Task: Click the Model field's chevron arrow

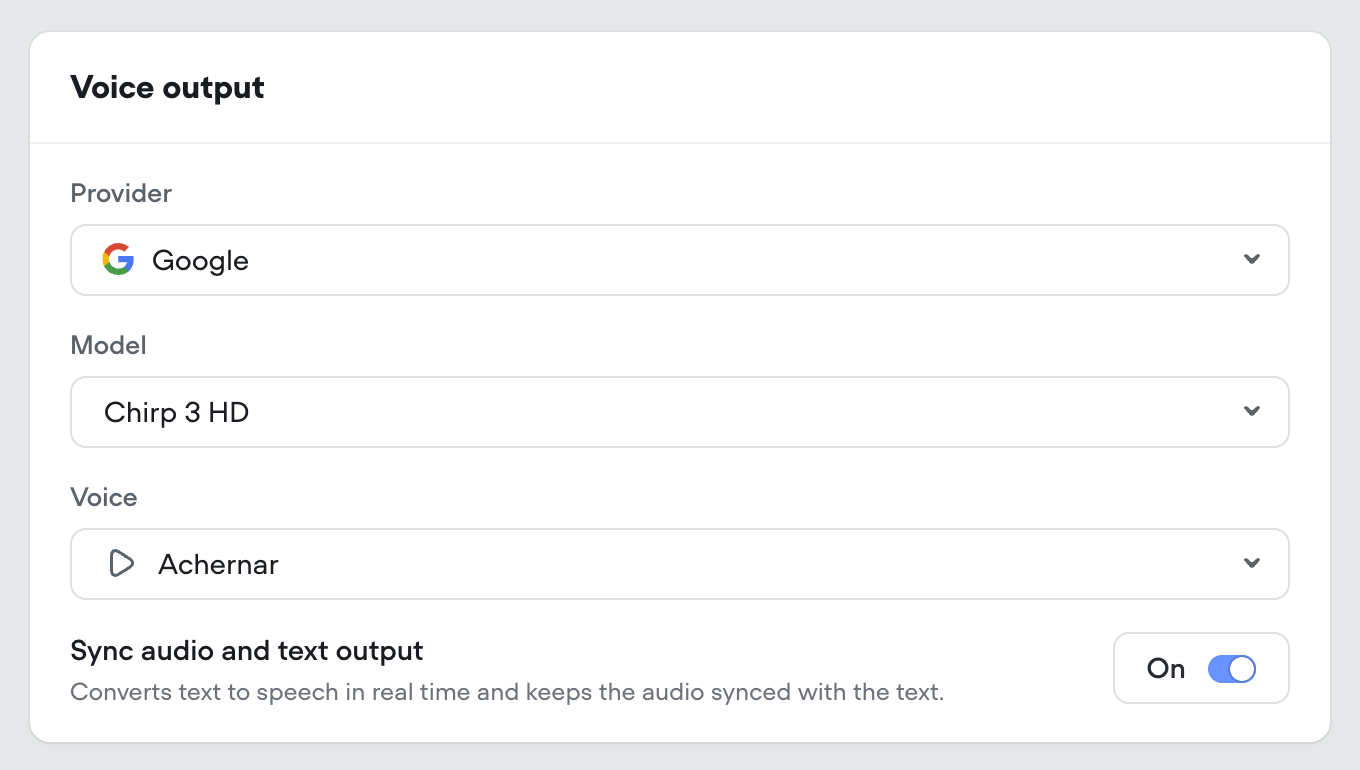Action: pyautogui.click(x=1251, y=412)
